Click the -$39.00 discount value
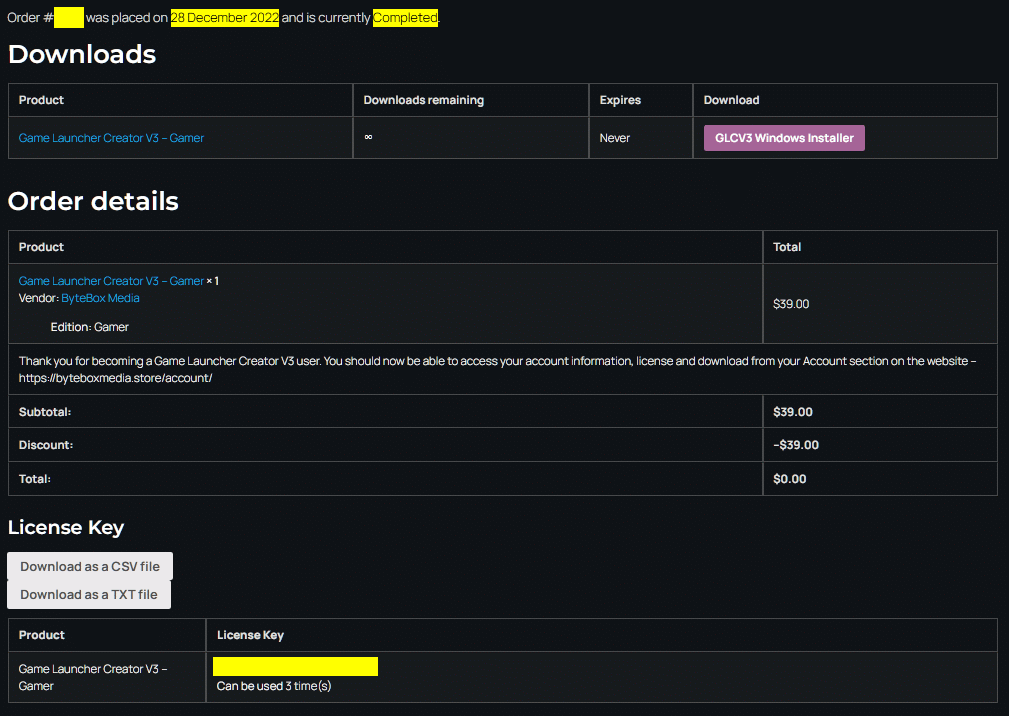The image size is (1009, 716). (x=796, y=445)
